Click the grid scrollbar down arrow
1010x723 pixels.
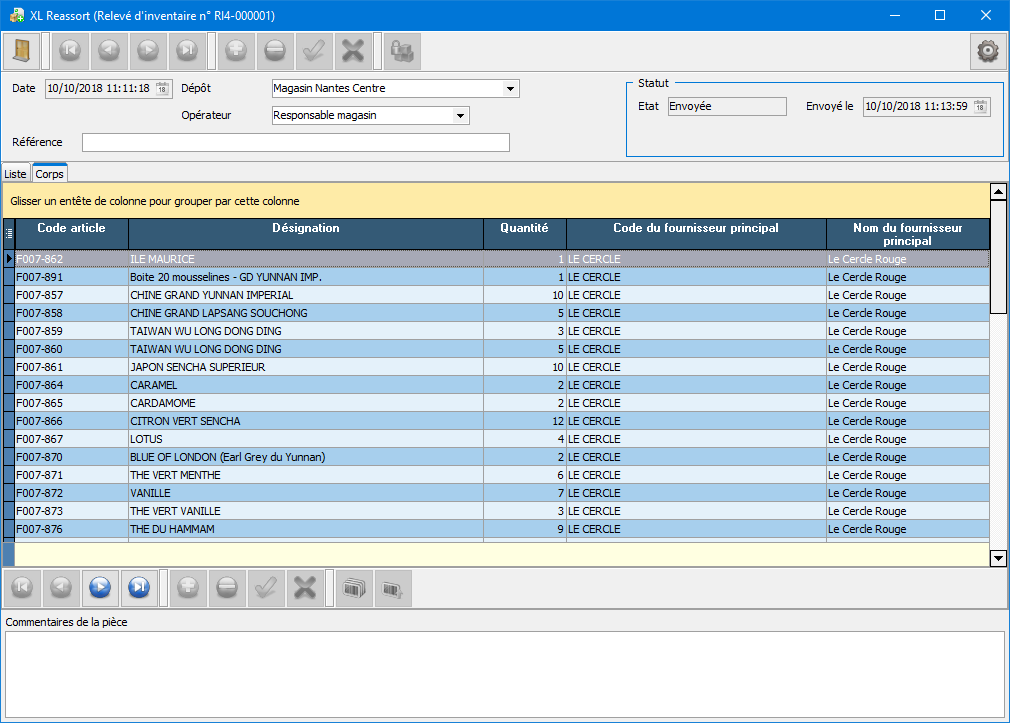(997, 558)
